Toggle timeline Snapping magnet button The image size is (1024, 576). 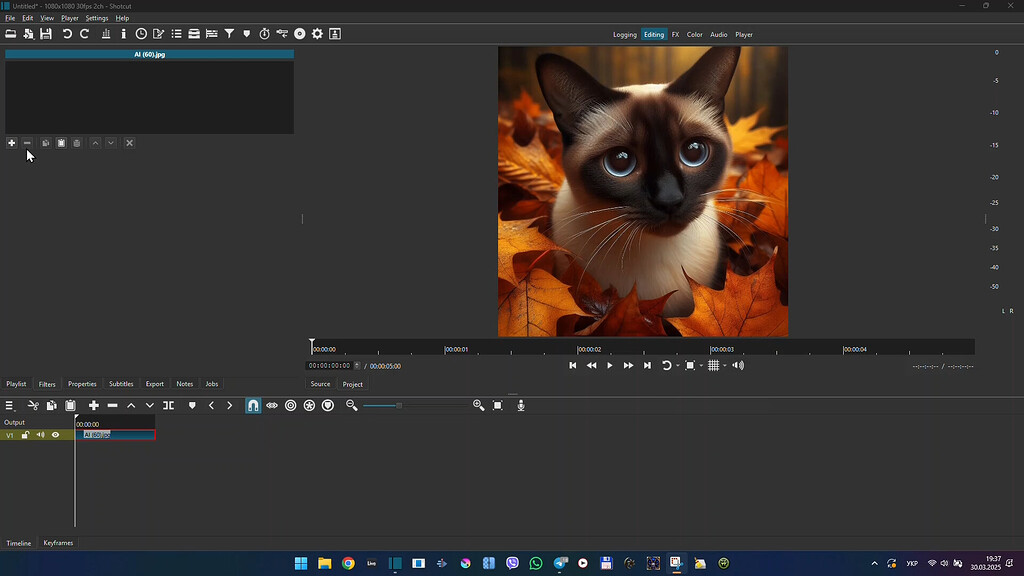tap(253, 406)
